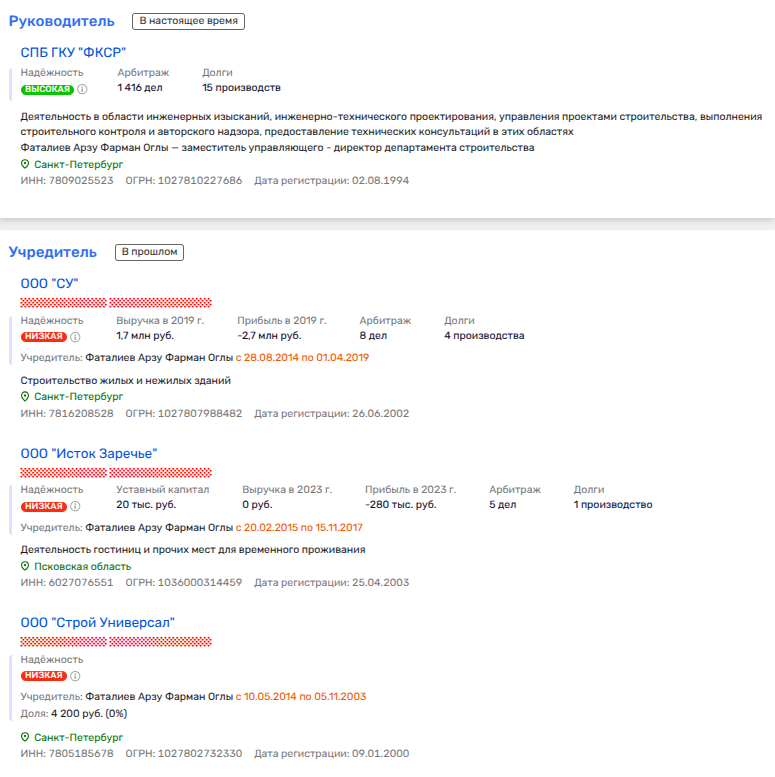Click location pin icon for СПБ ГКУ "ФКСР"
Image resolution: width=775 pixels, height=777 pixels.
26,164
